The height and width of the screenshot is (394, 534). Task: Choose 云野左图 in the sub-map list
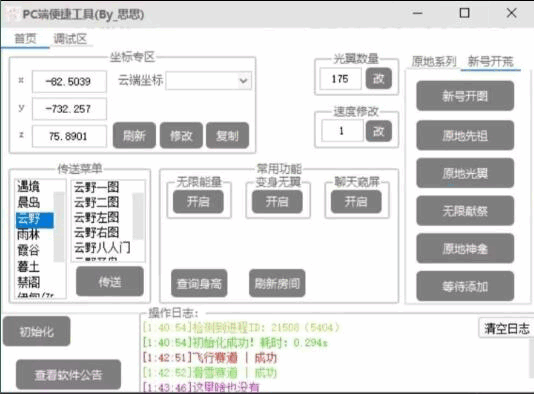click(x=97, y=217)
